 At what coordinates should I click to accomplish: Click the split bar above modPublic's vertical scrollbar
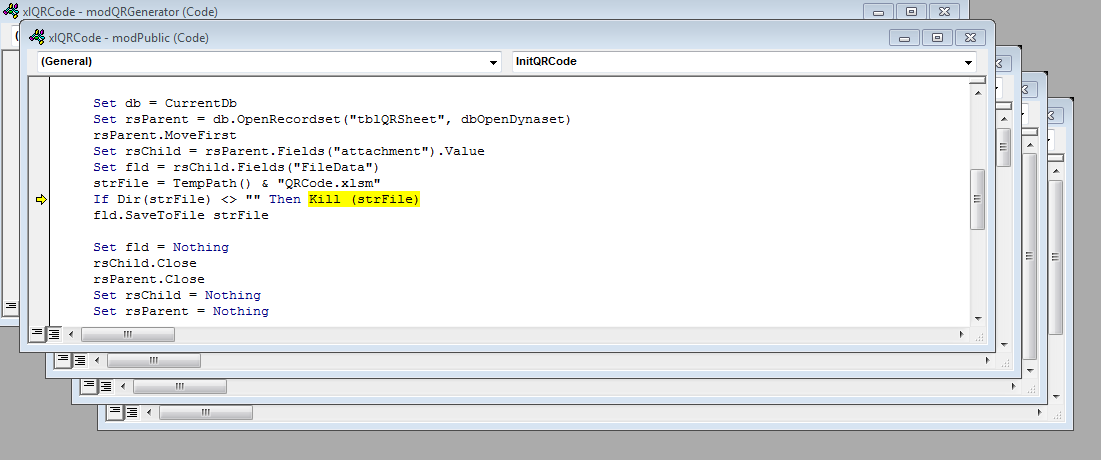977,82
